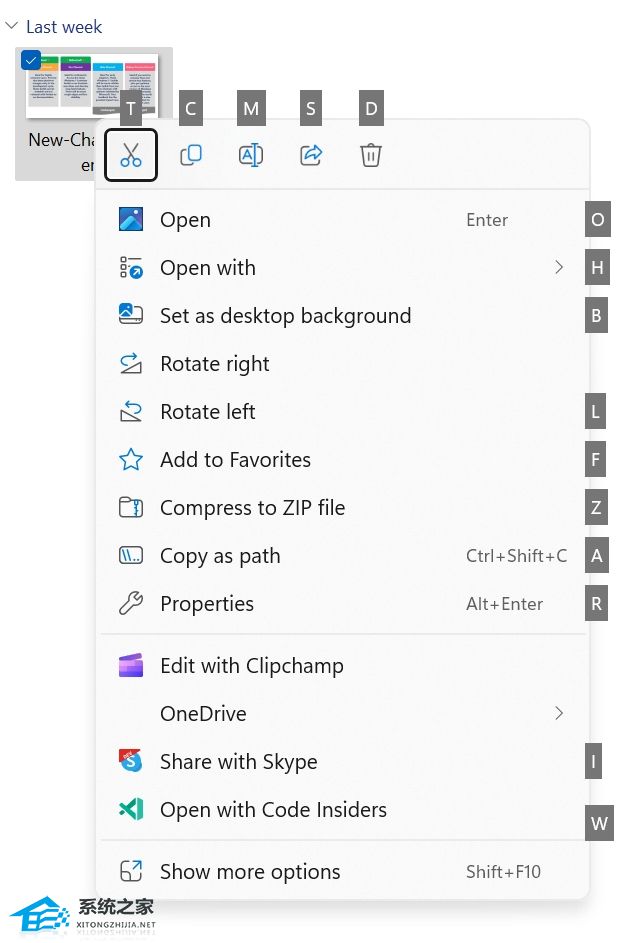Open Show more options
The image size is (643, 943).
pyautogui.click(x=250, y=872)
